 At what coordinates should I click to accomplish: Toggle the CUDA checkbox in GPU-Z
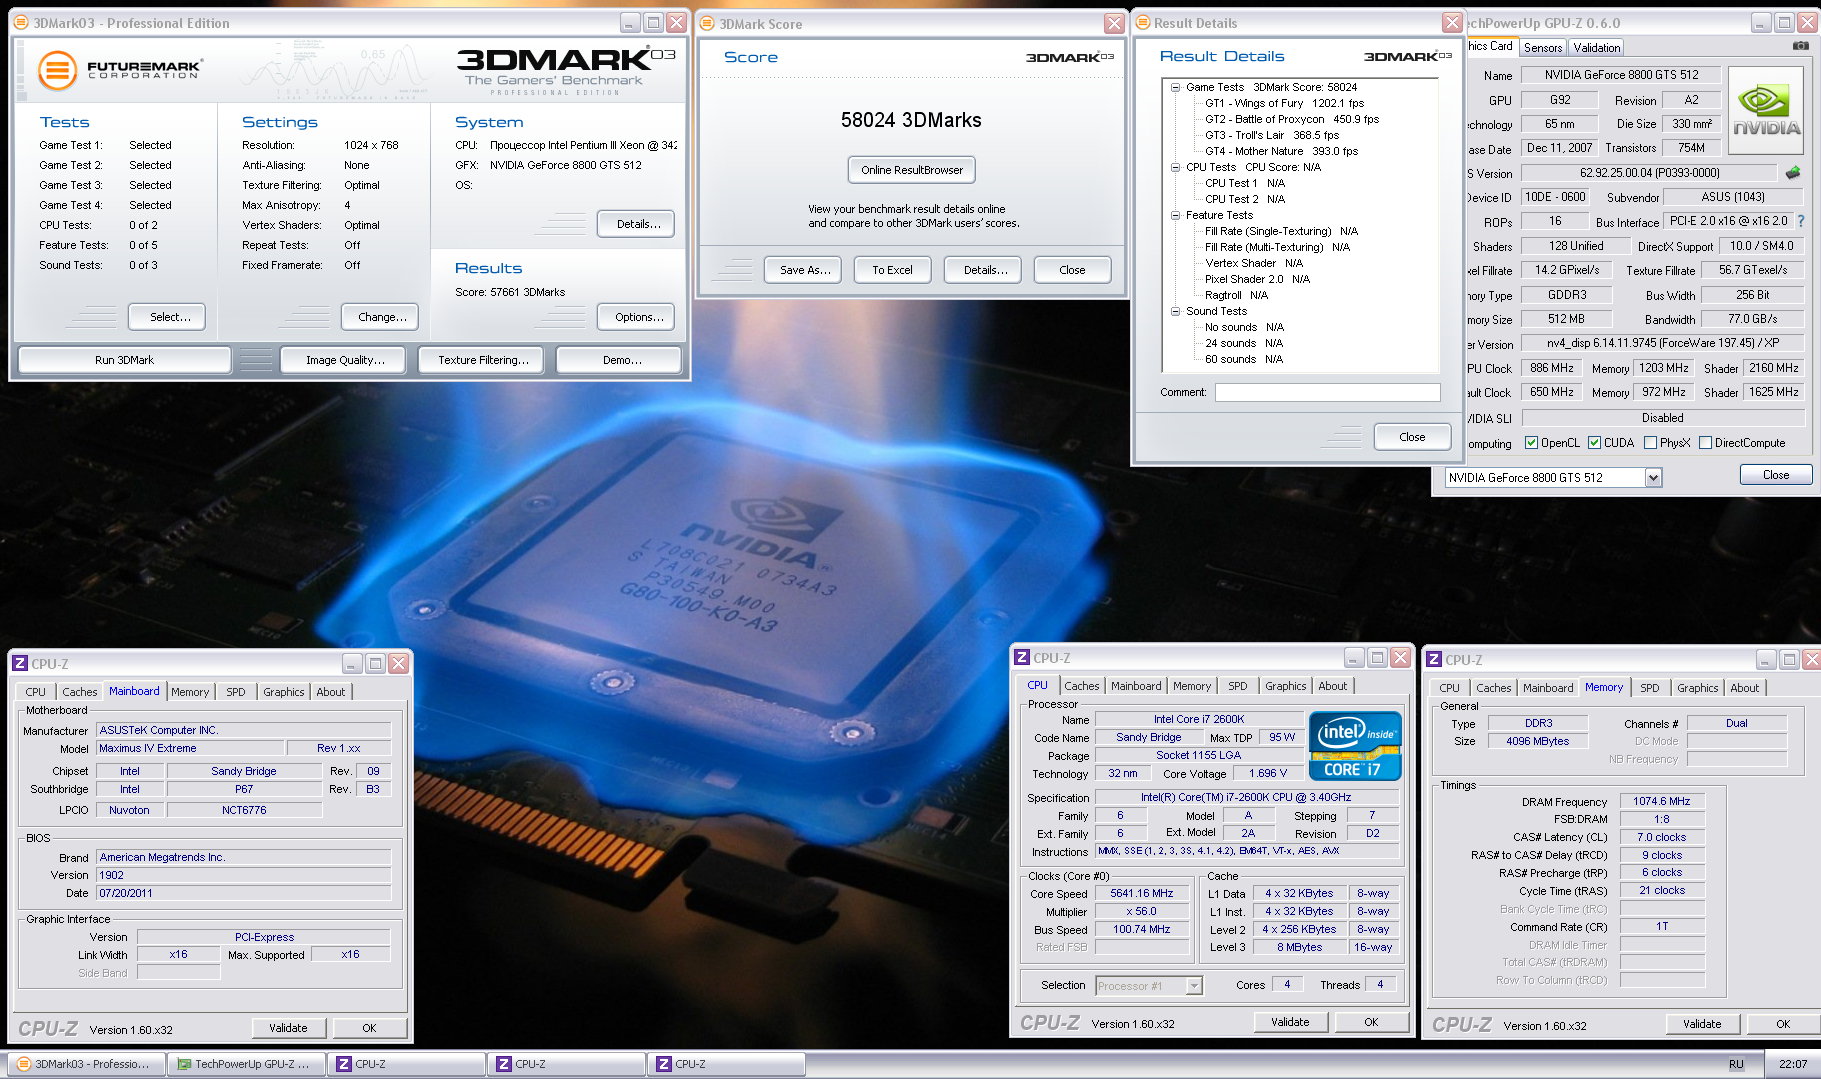[x=1594, y=443]
